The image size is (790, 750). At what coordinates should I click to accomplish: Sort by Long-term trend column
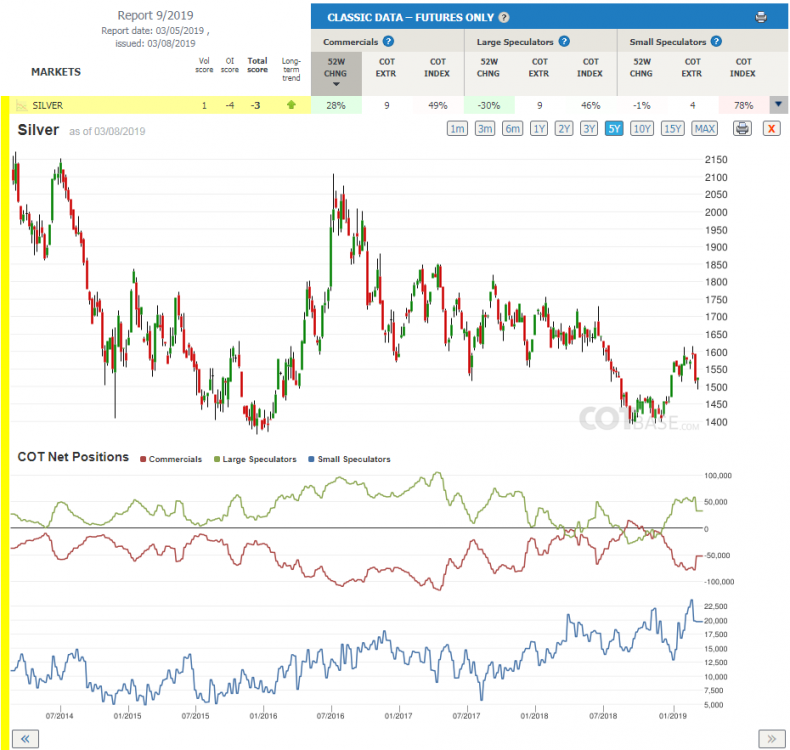pyautogui.click(x=291, y=69)
